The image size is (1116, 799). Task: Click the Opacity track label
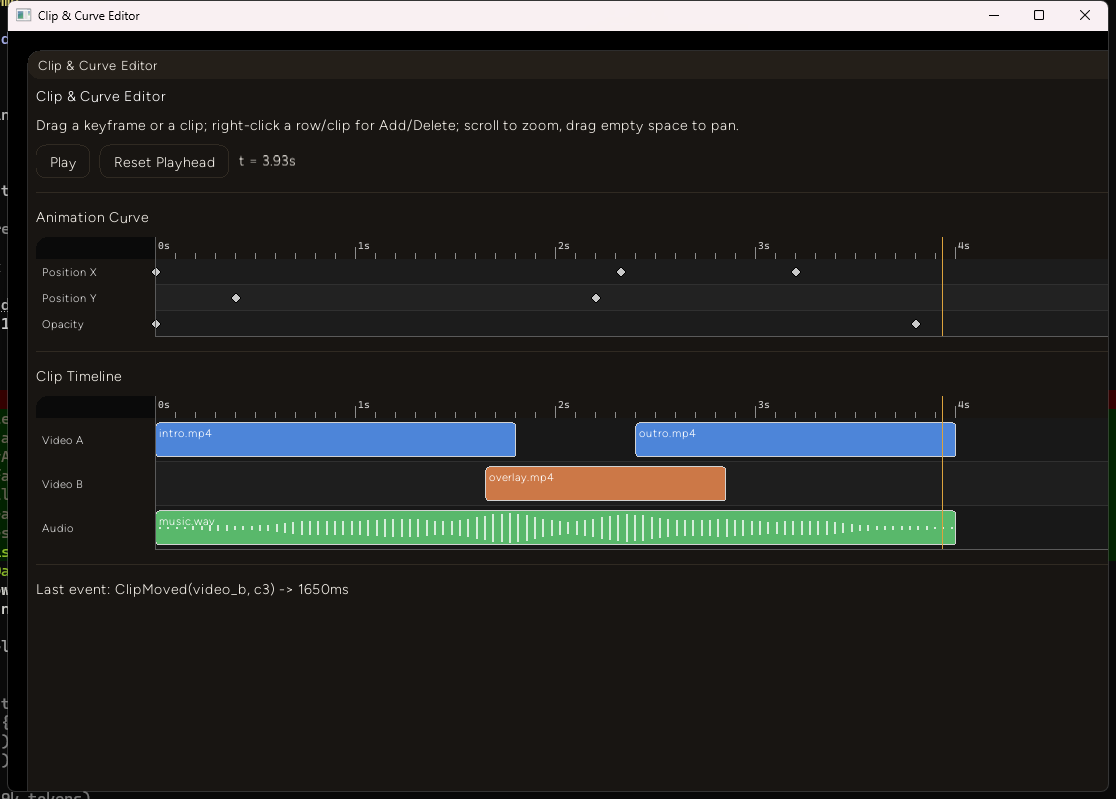(63, 324)
